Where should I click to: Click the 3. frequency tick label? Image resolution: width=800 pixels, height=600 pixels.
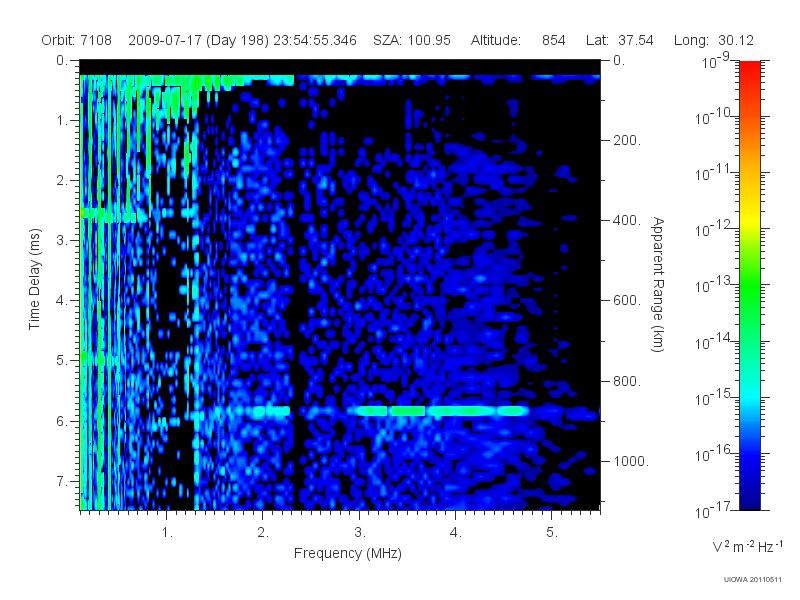pos(360,532)
